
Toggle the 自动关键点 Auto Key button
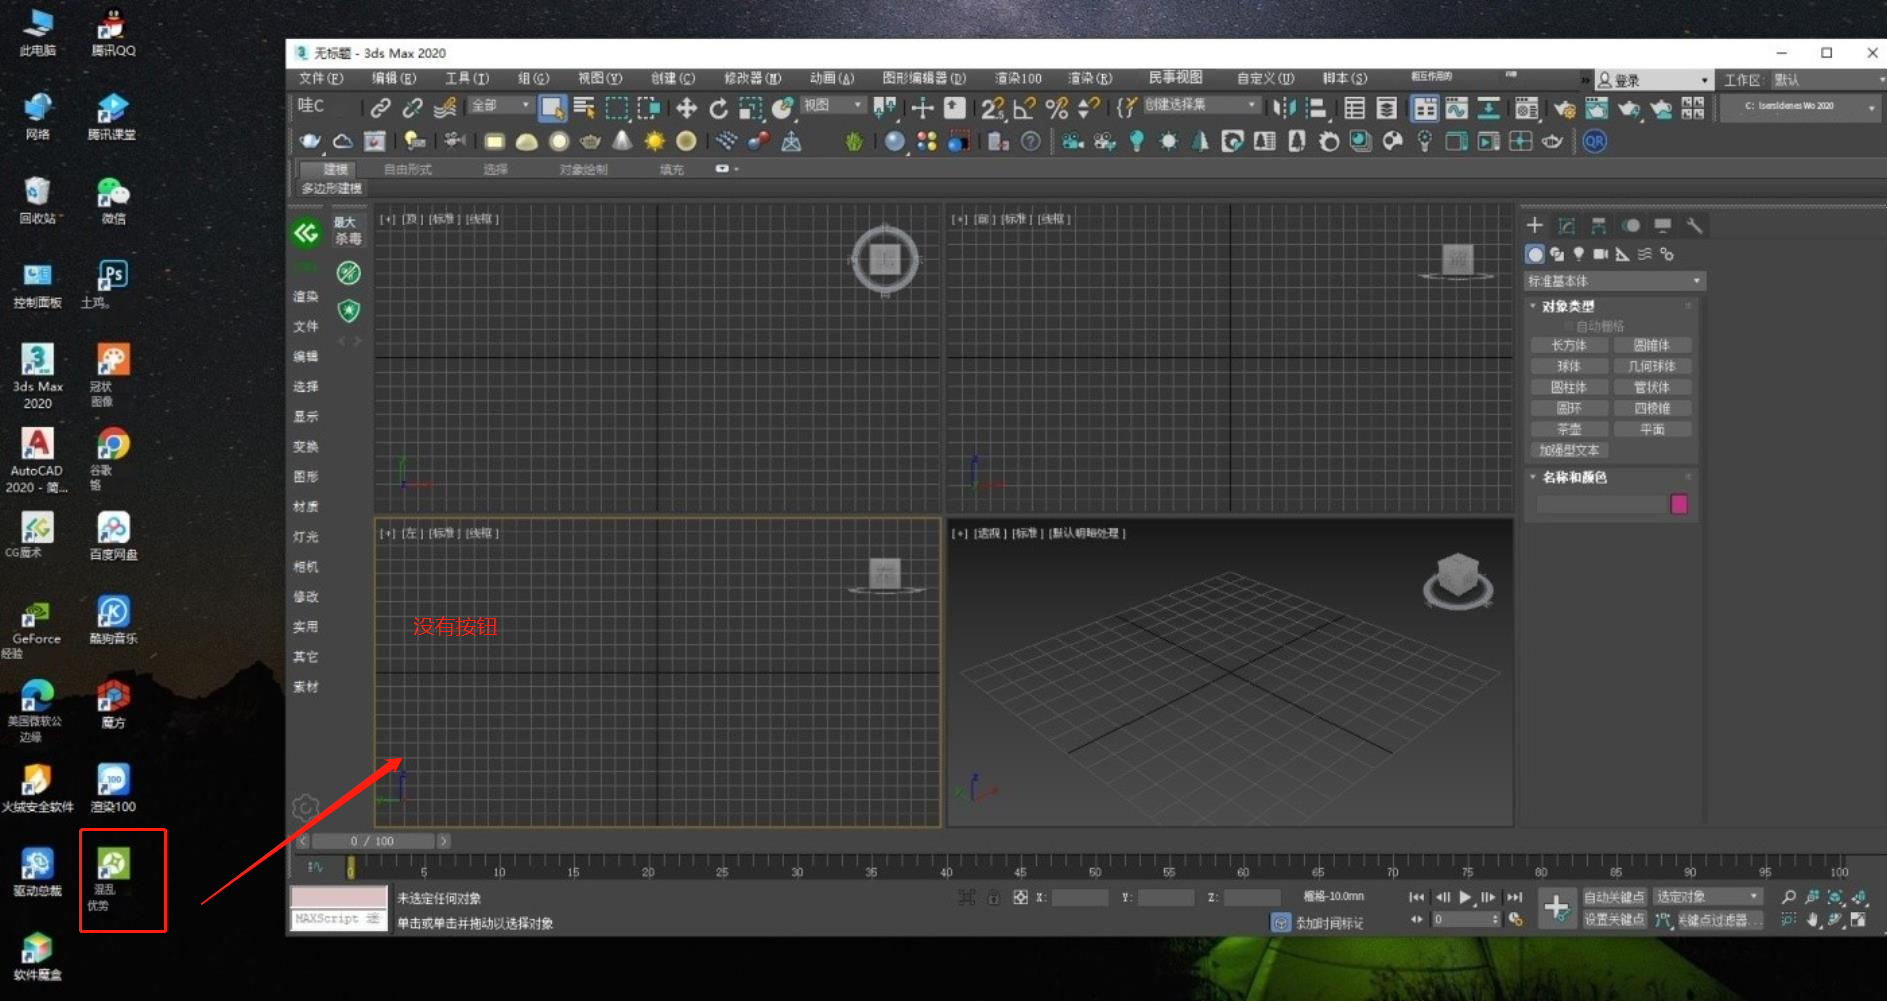pyautogui.click(x=1614, y=897)
